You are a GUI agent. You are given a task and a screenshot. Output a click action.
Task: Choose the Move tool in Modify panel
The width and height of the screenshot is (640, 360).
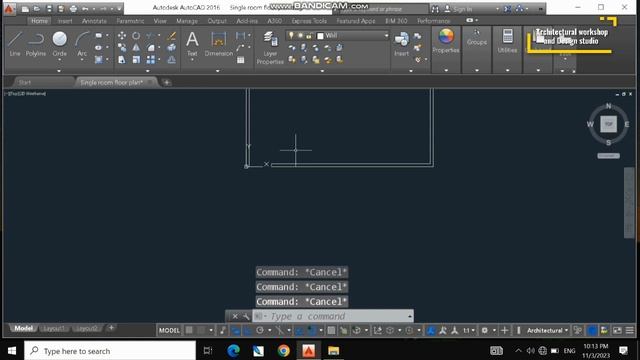pos(122,36)
